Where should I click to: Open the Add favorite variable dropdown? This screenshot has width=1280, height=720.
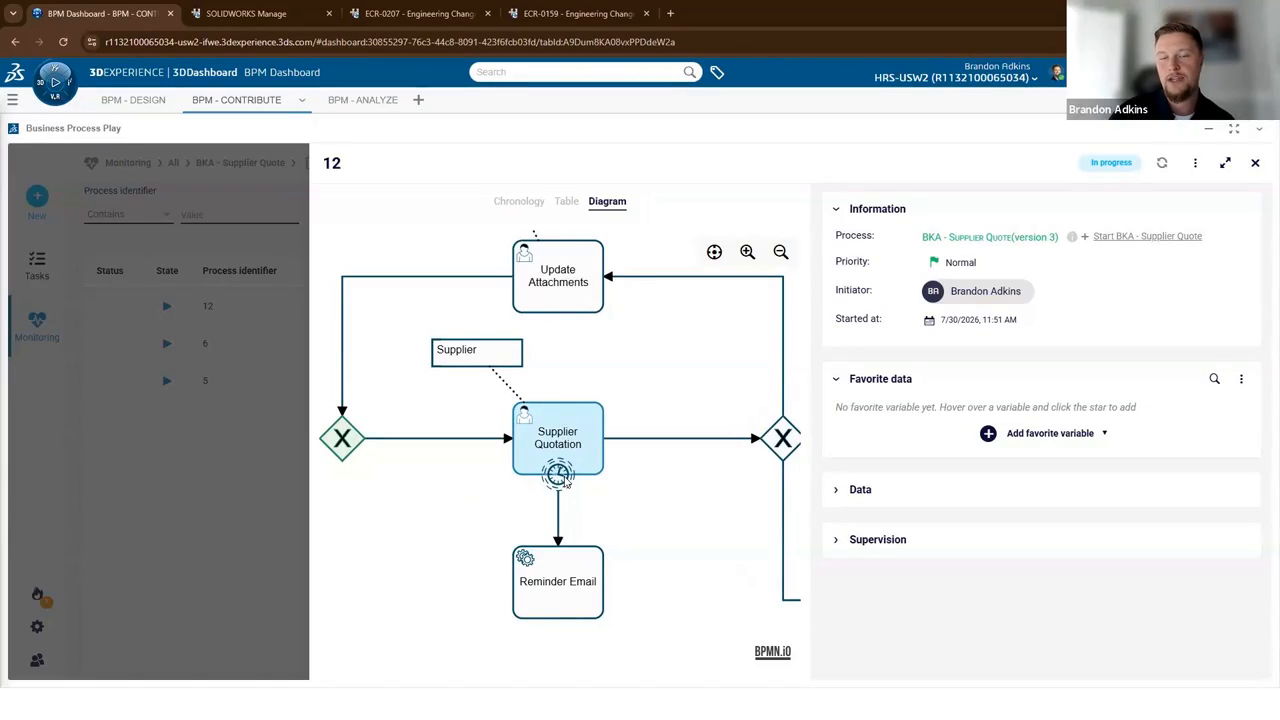1044,433
